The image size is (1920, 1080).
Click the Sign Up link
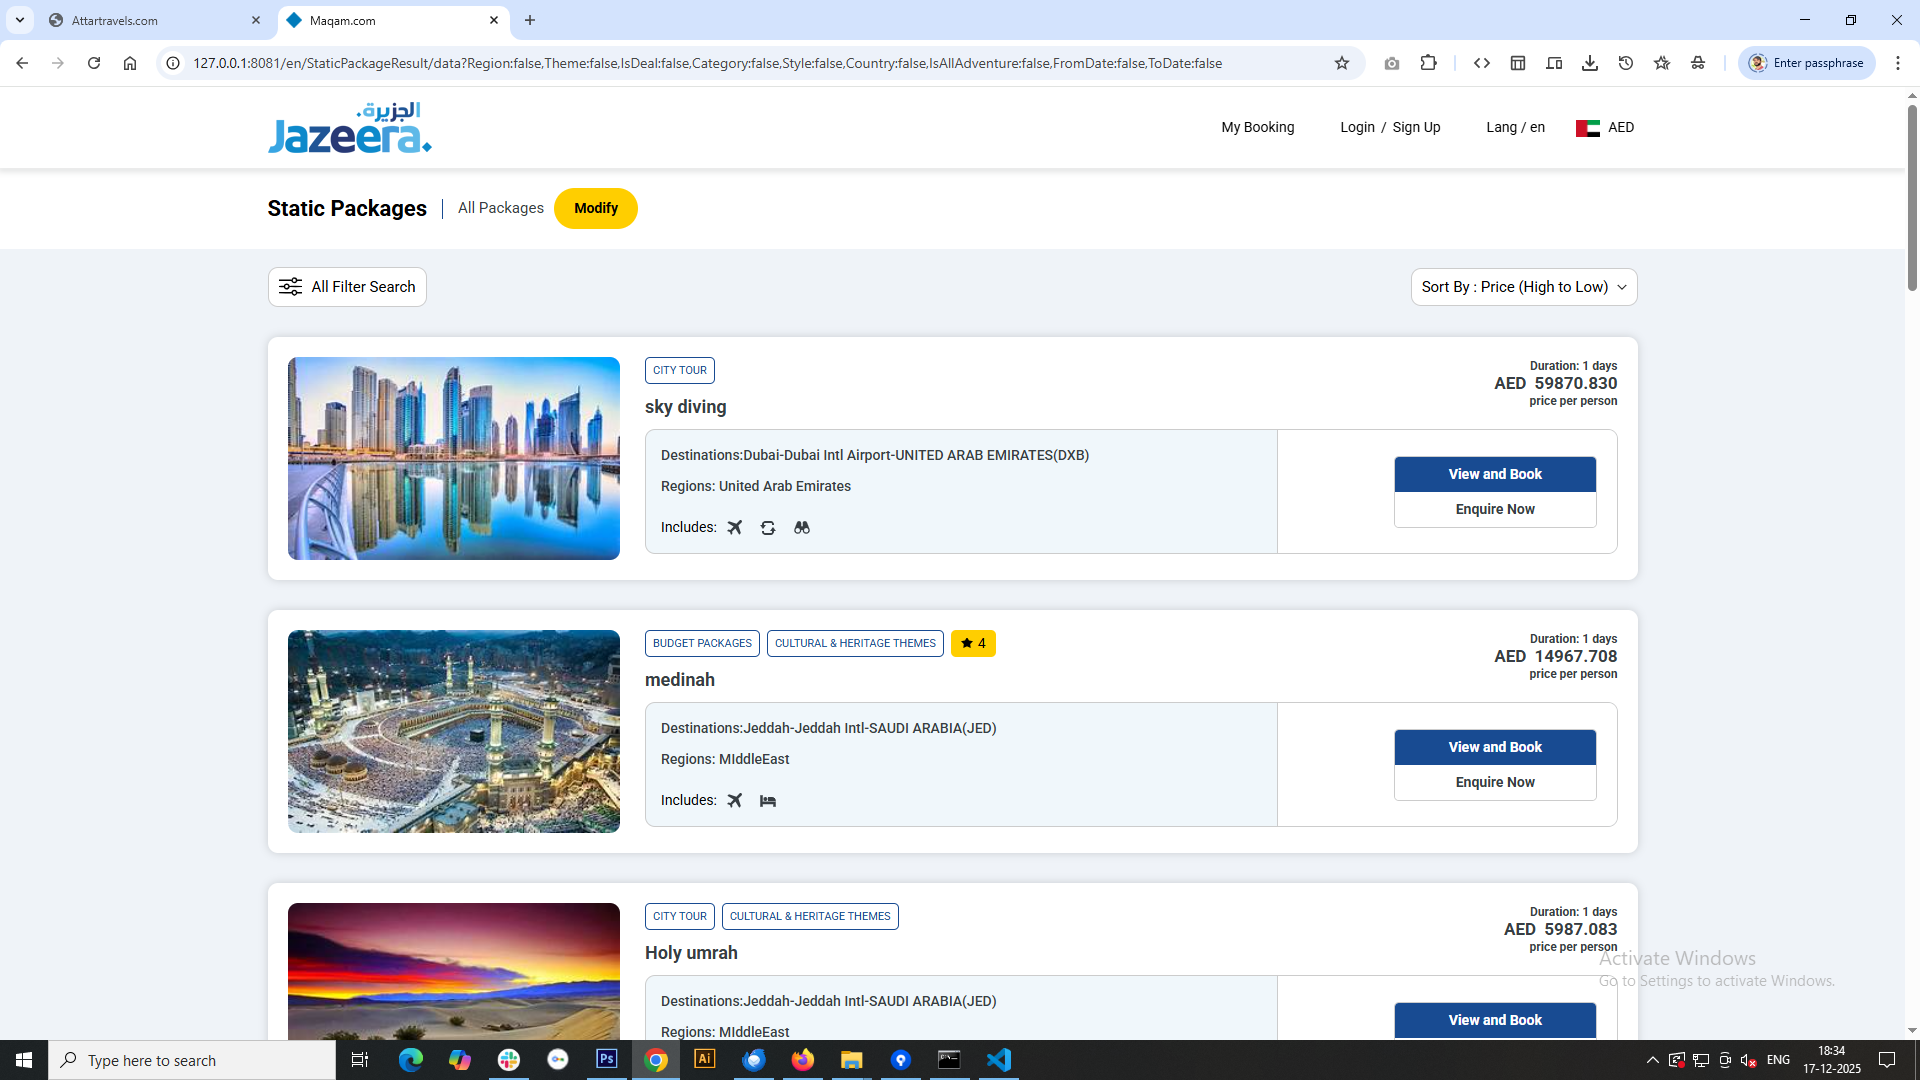tap(1416, 127)
